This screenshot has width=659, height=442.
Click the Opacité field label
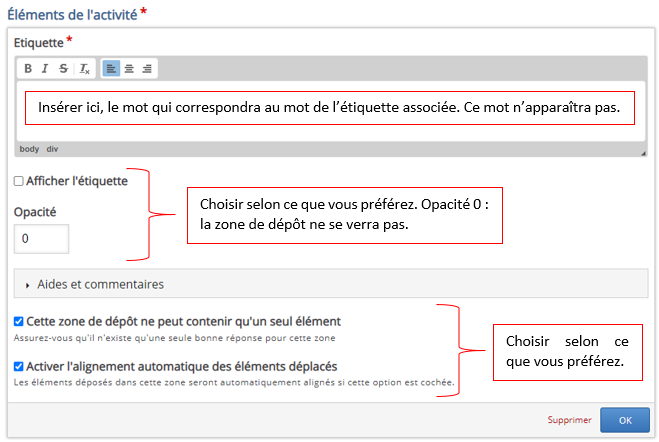click(x=35, y=212)
